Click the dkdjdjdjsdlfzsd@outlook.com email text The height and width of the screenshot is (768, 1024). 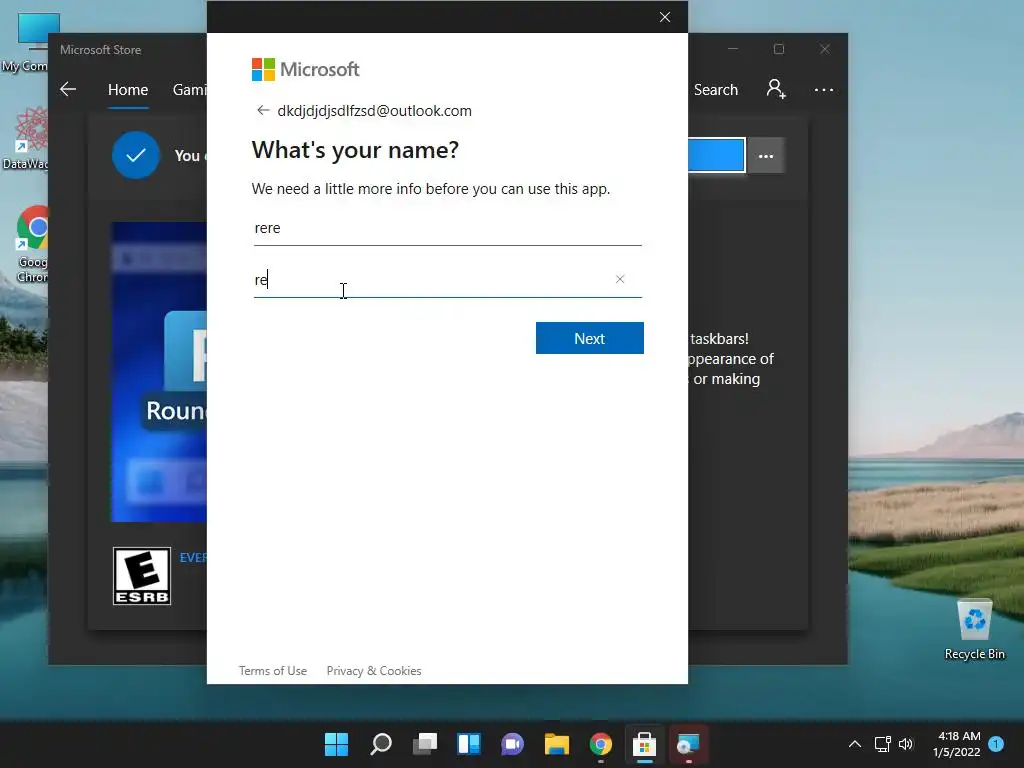[x=374, y=110]
